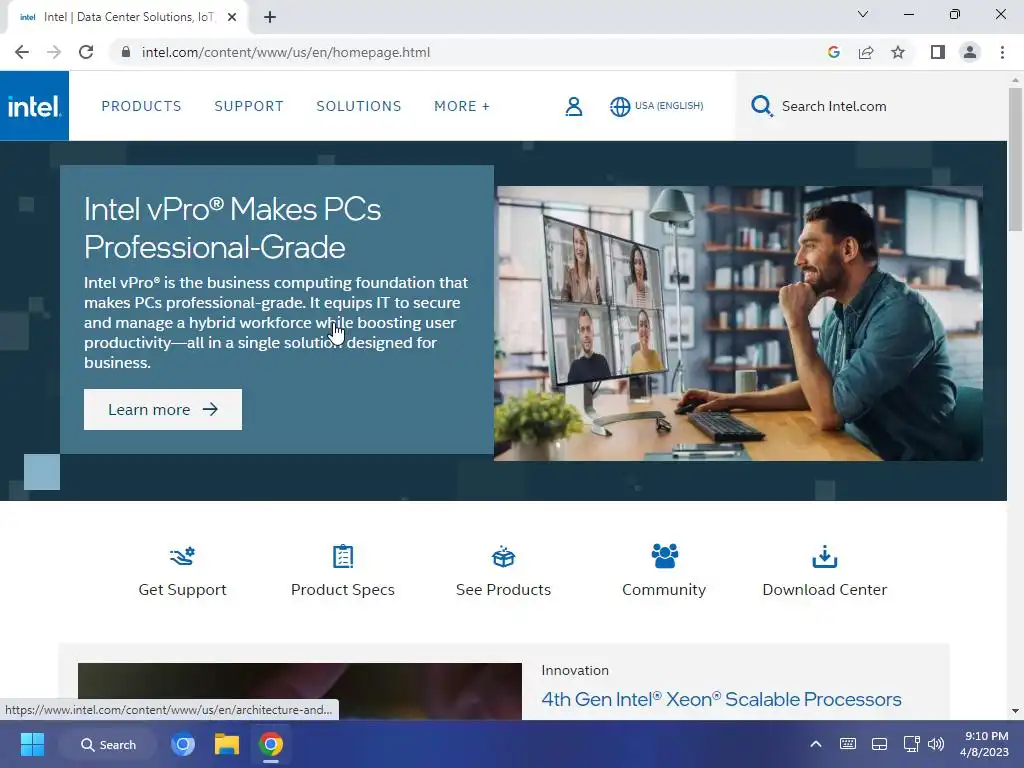Screen dimensions: 1024x768
Task: Click the Intel vPro hero heading
Action: pos(232,228)
